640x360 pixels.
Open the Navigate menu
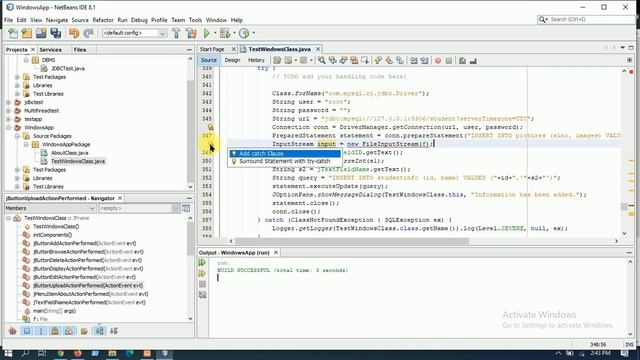click(57, 20)
